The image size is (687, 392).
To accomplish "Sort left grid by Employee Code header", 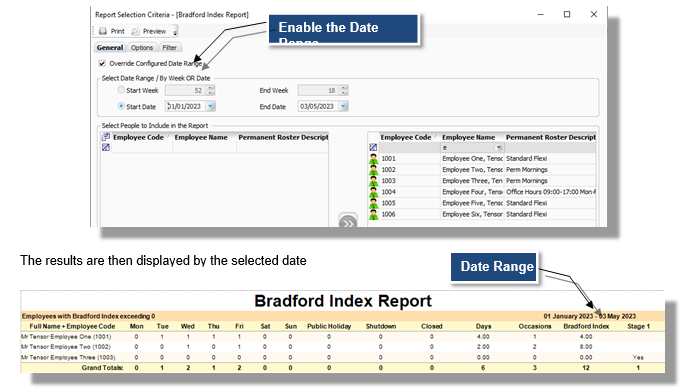I will [142, 137].
